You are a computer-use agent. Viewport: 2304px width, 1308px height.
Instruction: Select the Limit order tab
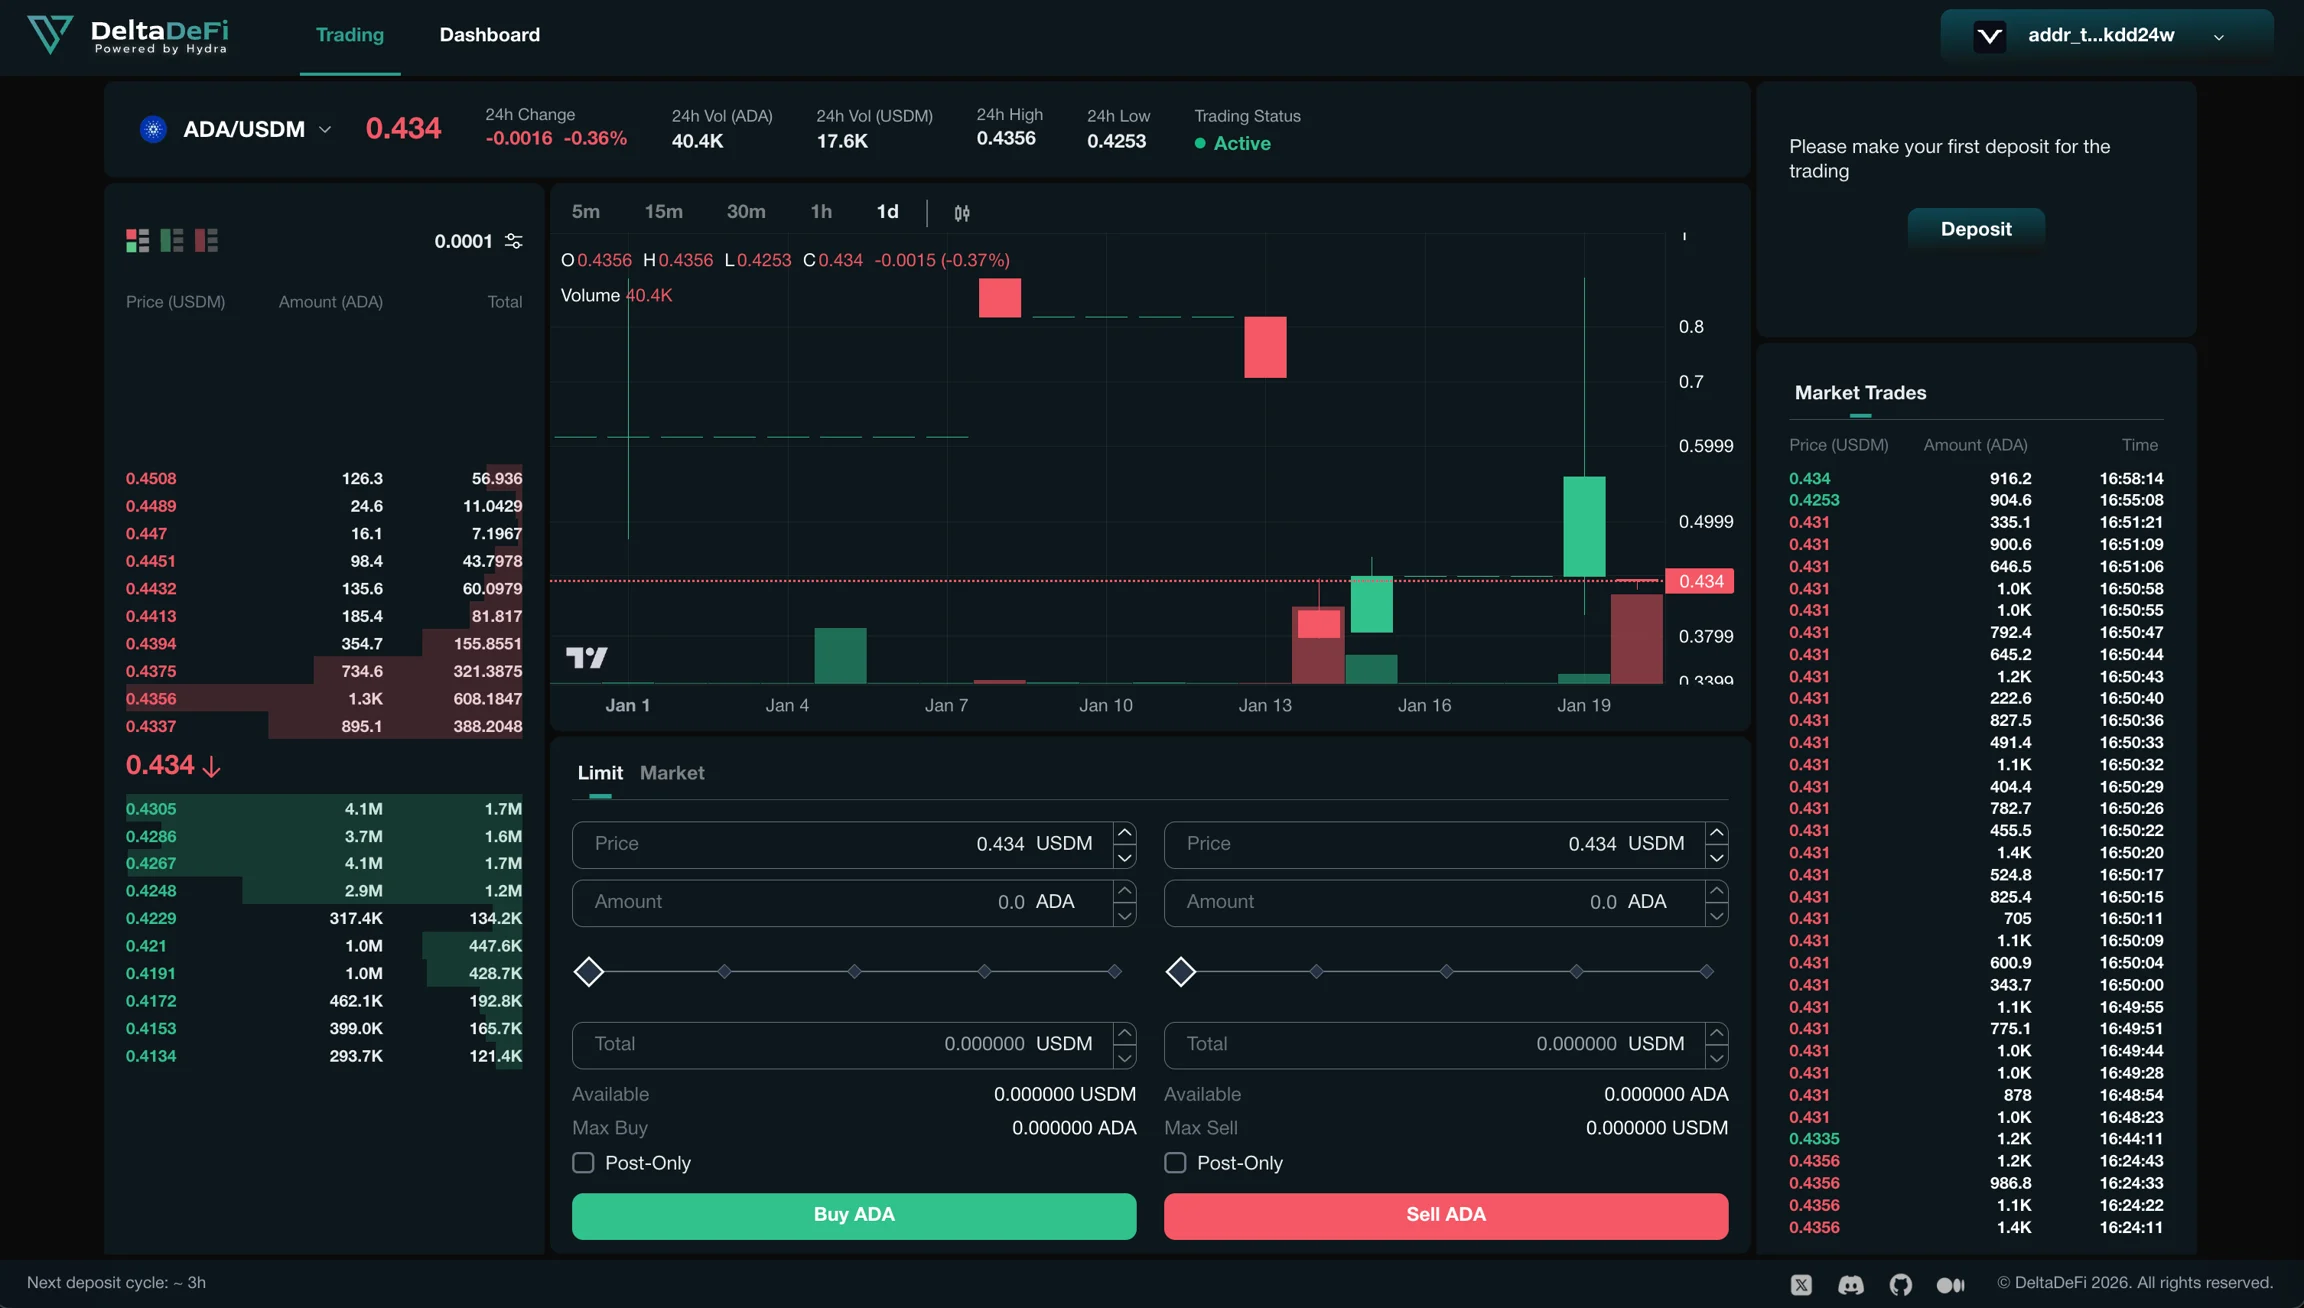click(600, 773)
